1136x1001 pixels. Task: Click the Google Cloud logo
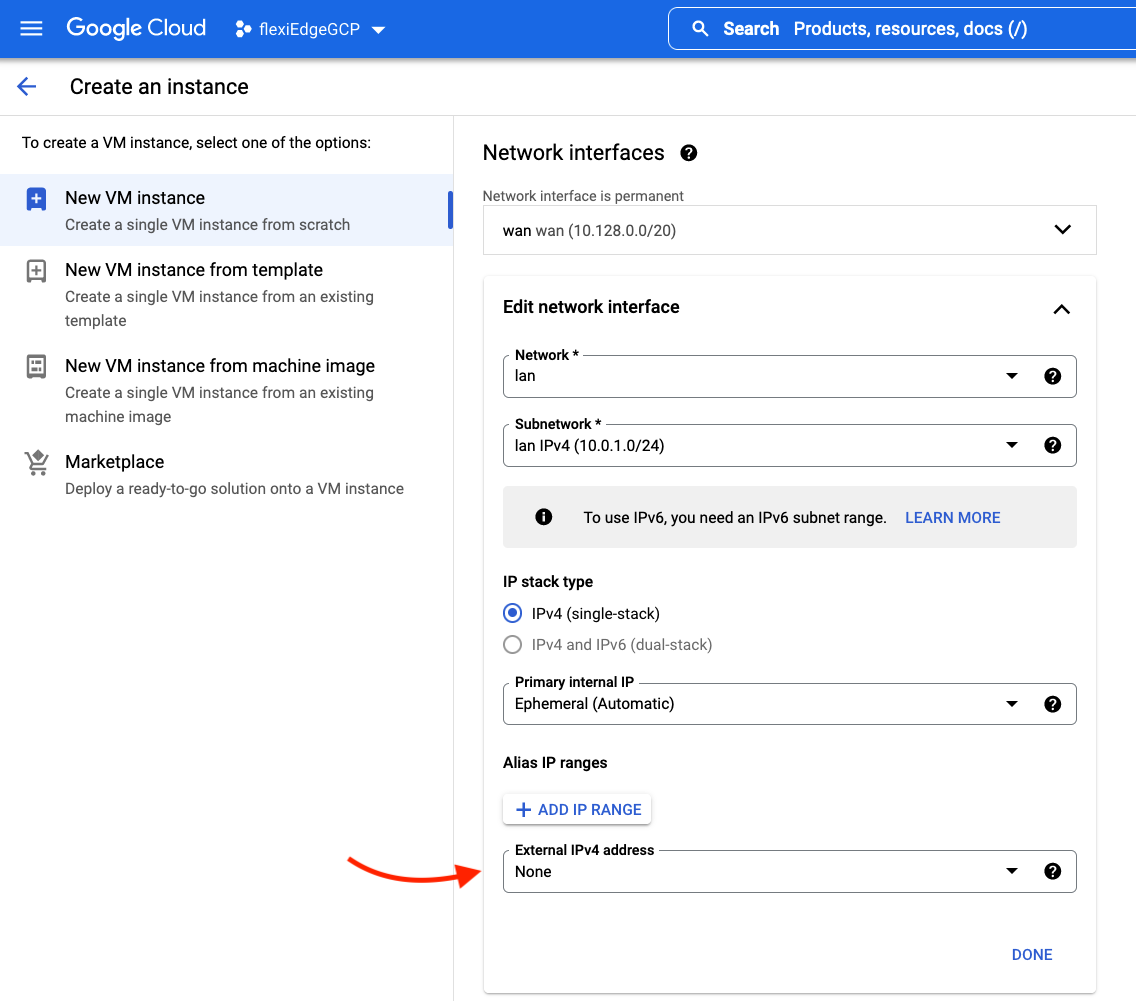(x=136, y=28)
